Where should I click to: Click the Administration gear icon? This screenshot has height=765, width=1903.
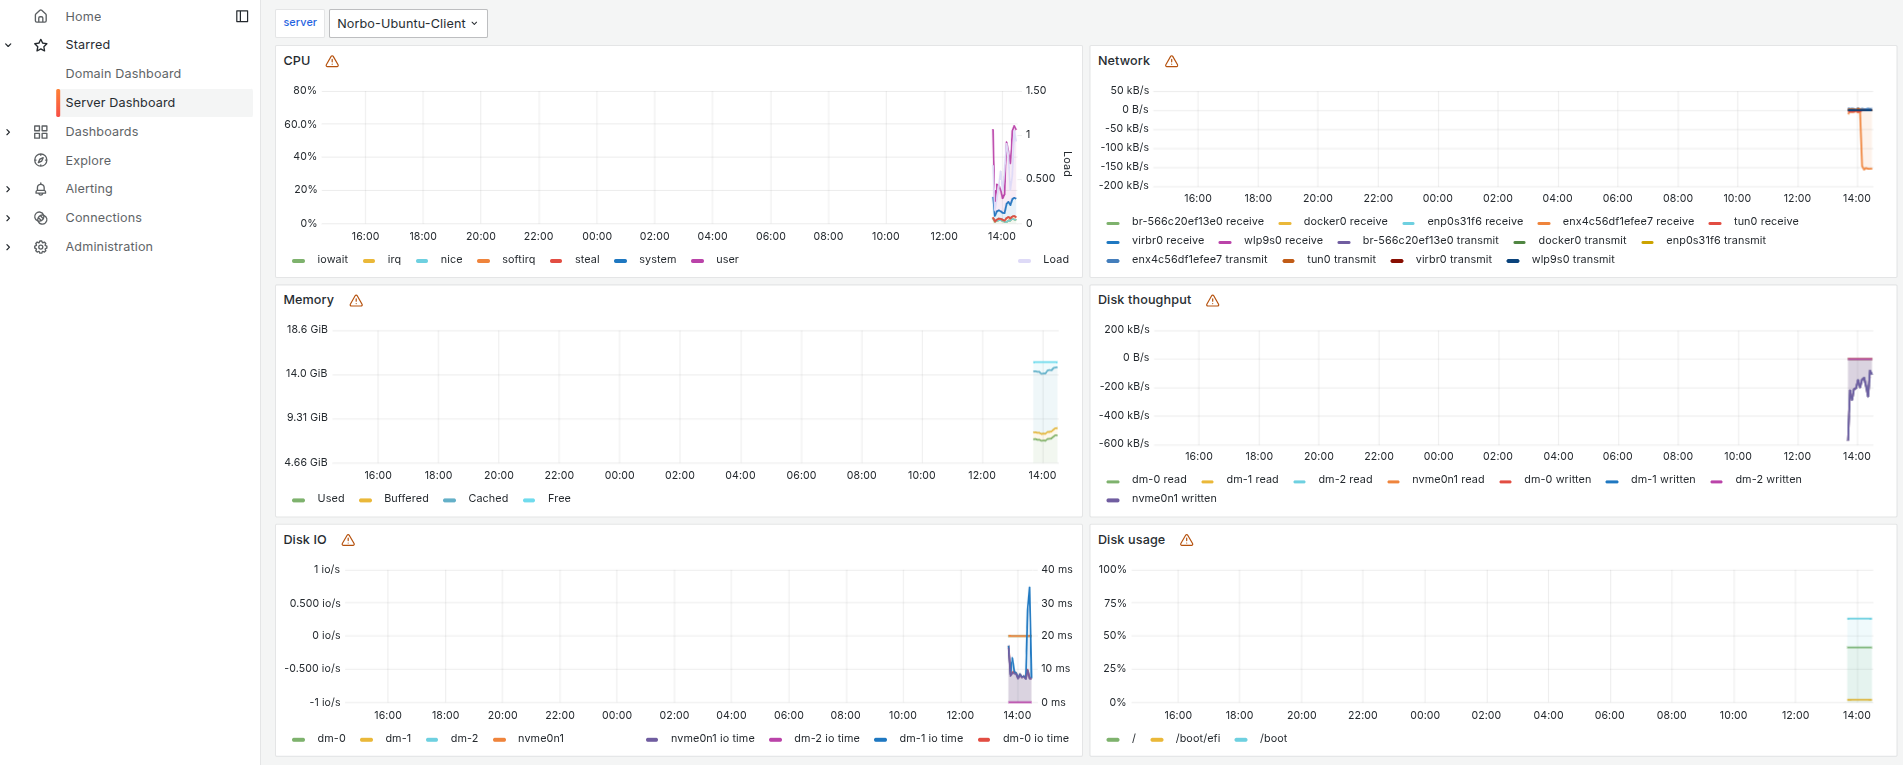(x=41, y=247)
